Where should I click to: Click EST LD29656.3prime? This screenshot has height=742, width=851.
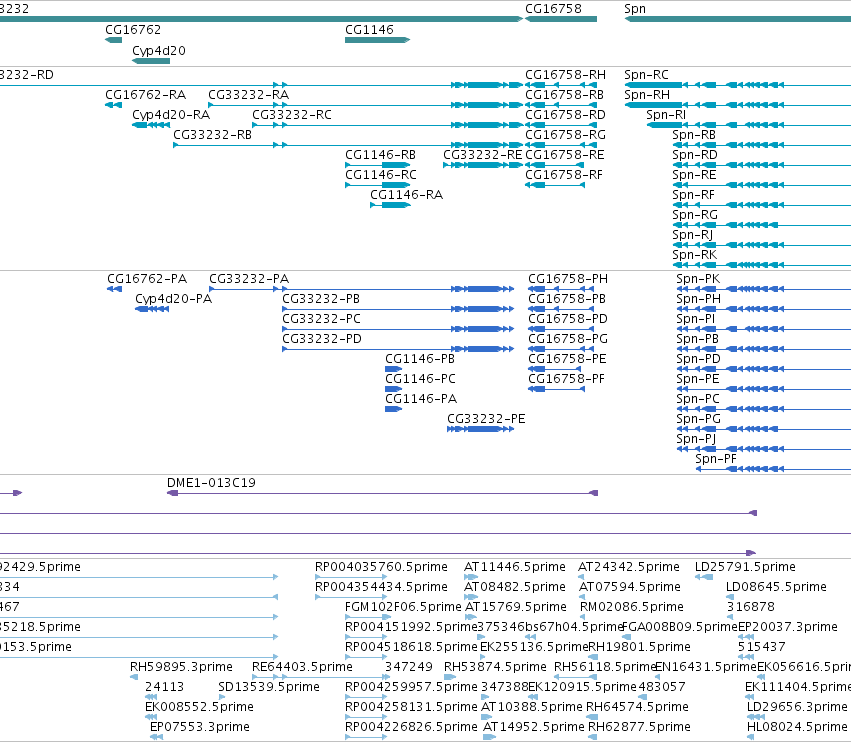[797, 707]
